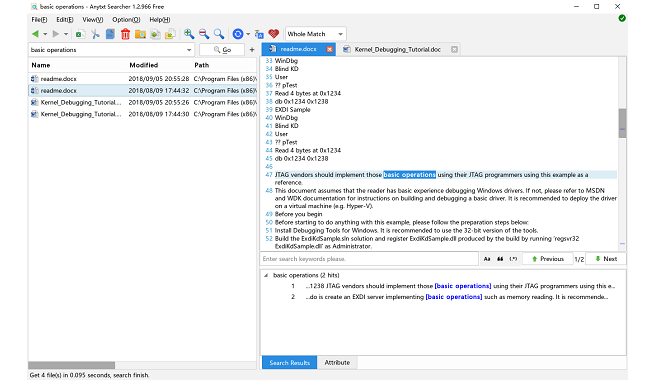Toggle the regex (.*) option
The width and height of the screenshot is (660, 380).
[x=513, y=259]
